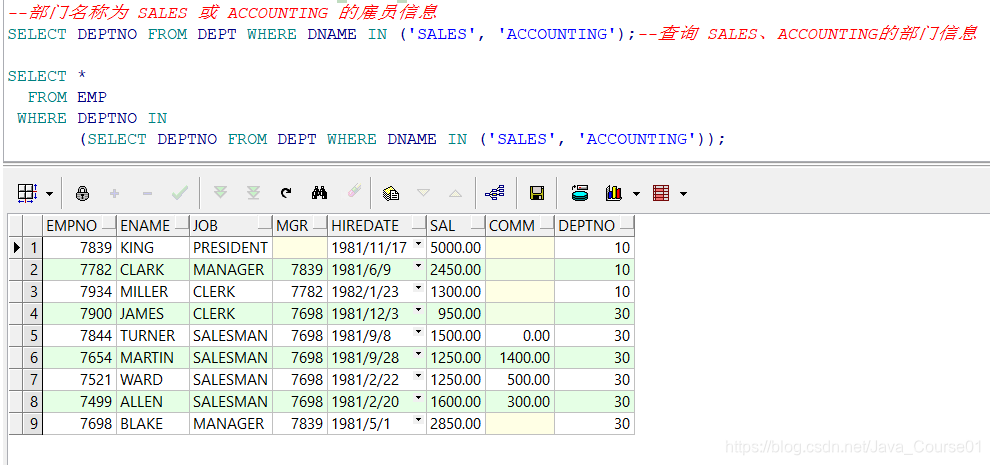
Task: Open date dropdown for 1981/6/9
Action: pyautogui.click(x=418, y=267)
